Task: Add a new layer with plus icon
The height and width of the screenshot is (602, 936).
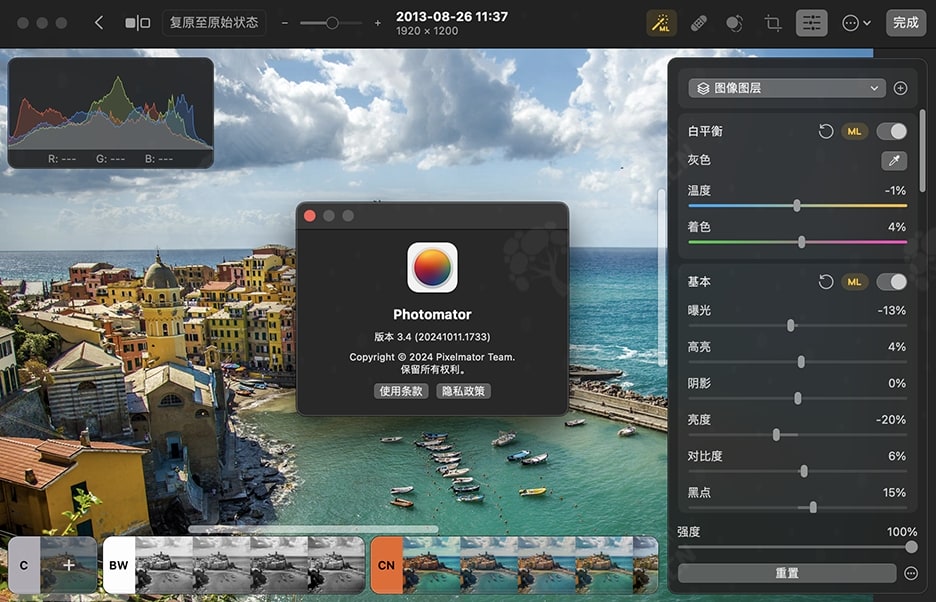Action: 900,88
